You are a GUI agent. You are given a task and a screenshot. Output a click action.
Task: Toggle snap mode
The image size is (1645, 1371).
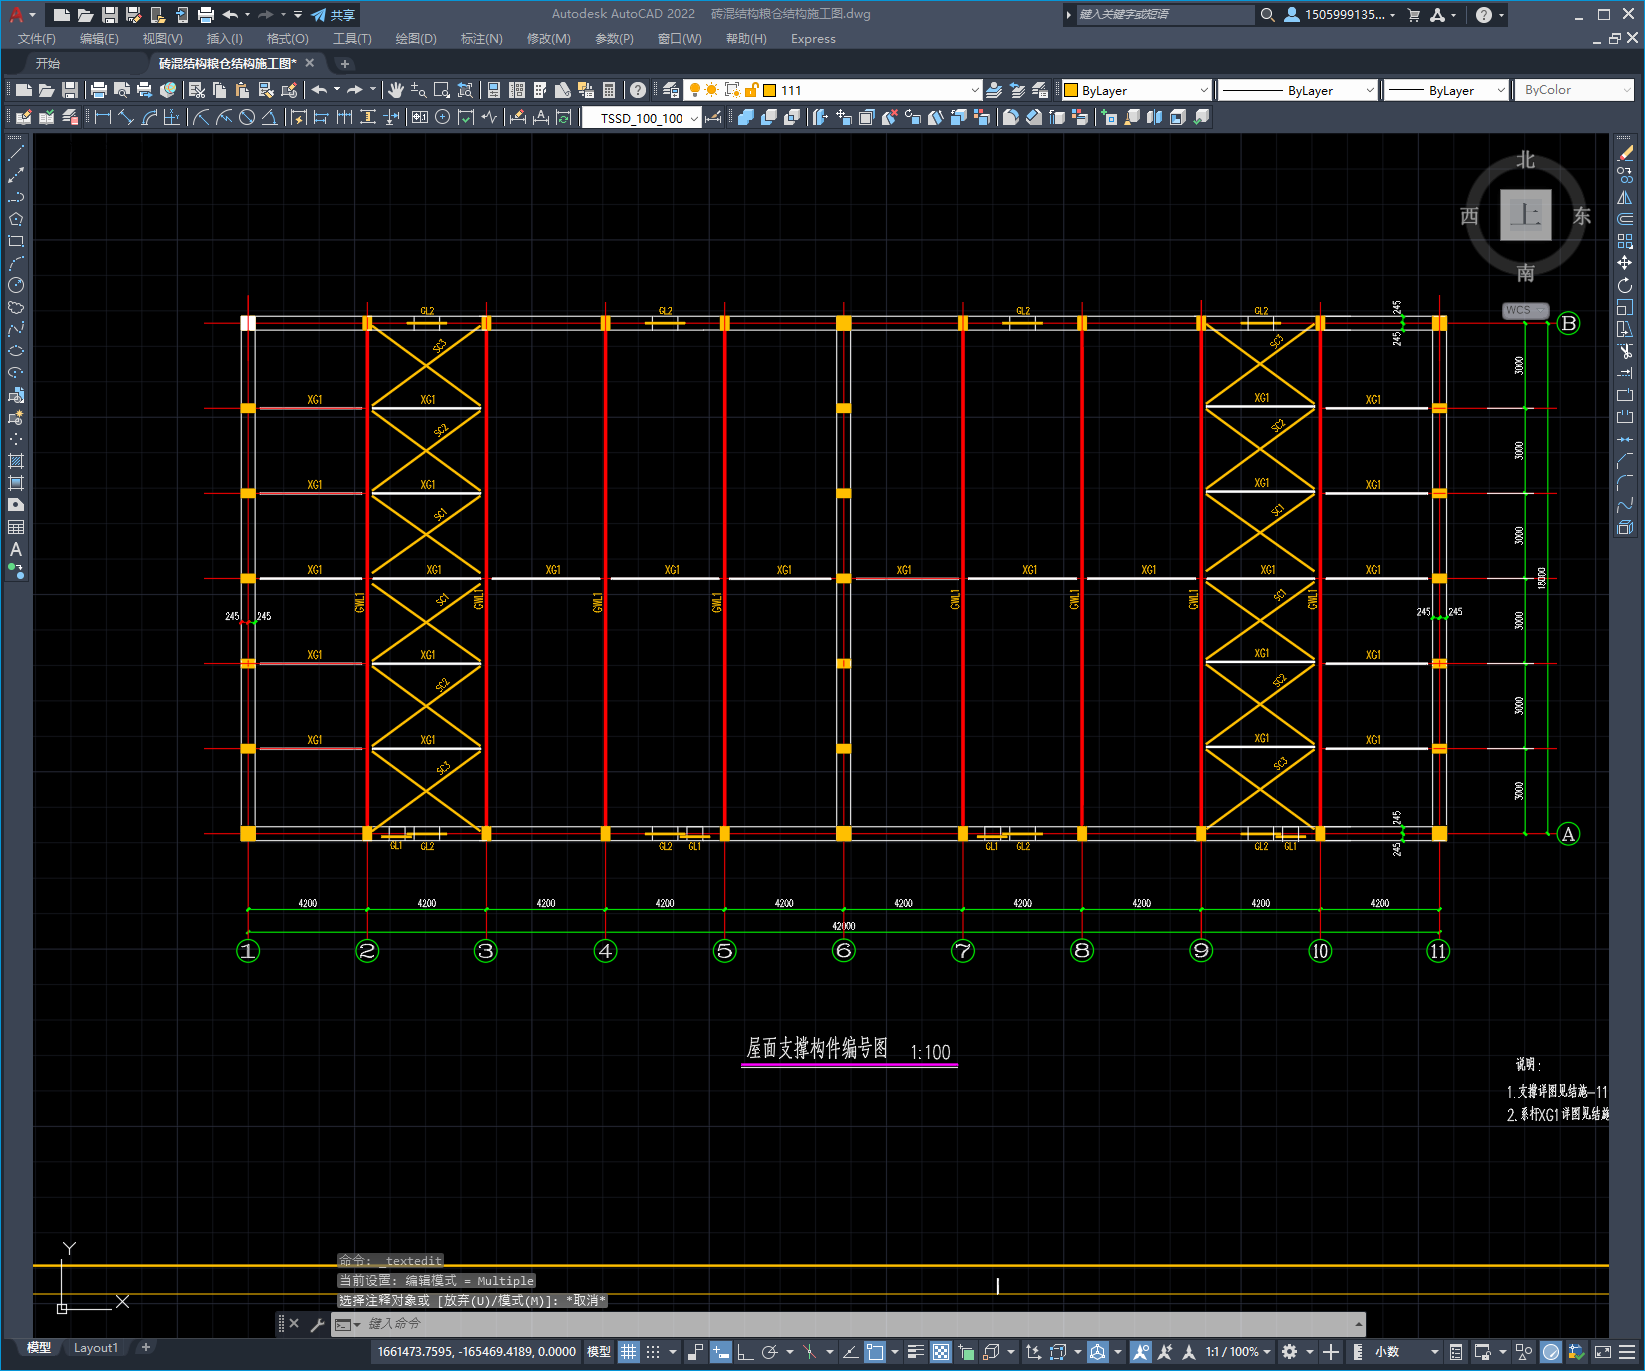coord(653,1352)
